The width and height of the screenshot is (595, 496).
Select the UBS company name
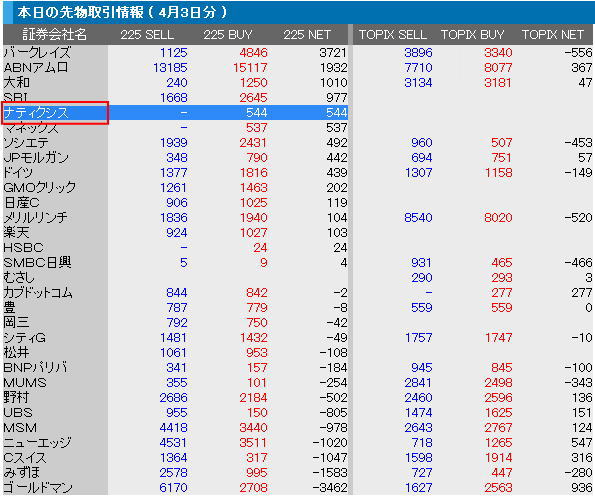pos(18,413)
